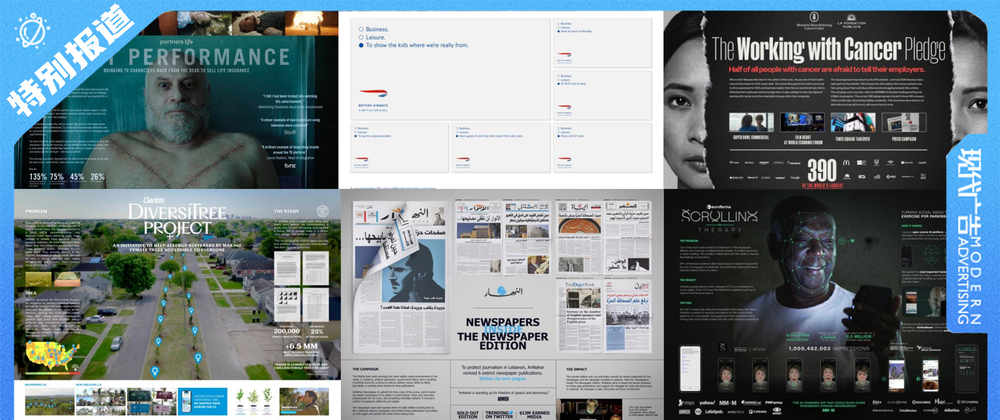
Task: Click 'NEWSPAPERS INSIDE THE NEWSPAPER EDITION' title
Action: coord(501,334)
